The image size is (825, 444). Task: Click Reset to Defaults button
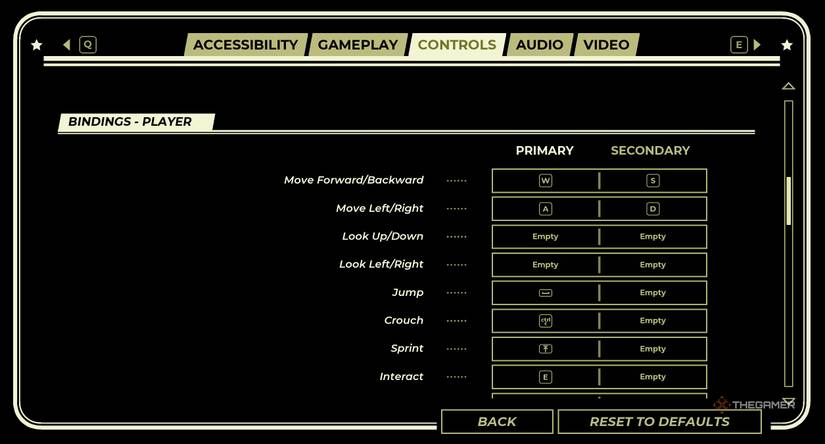tap(659, 422)
